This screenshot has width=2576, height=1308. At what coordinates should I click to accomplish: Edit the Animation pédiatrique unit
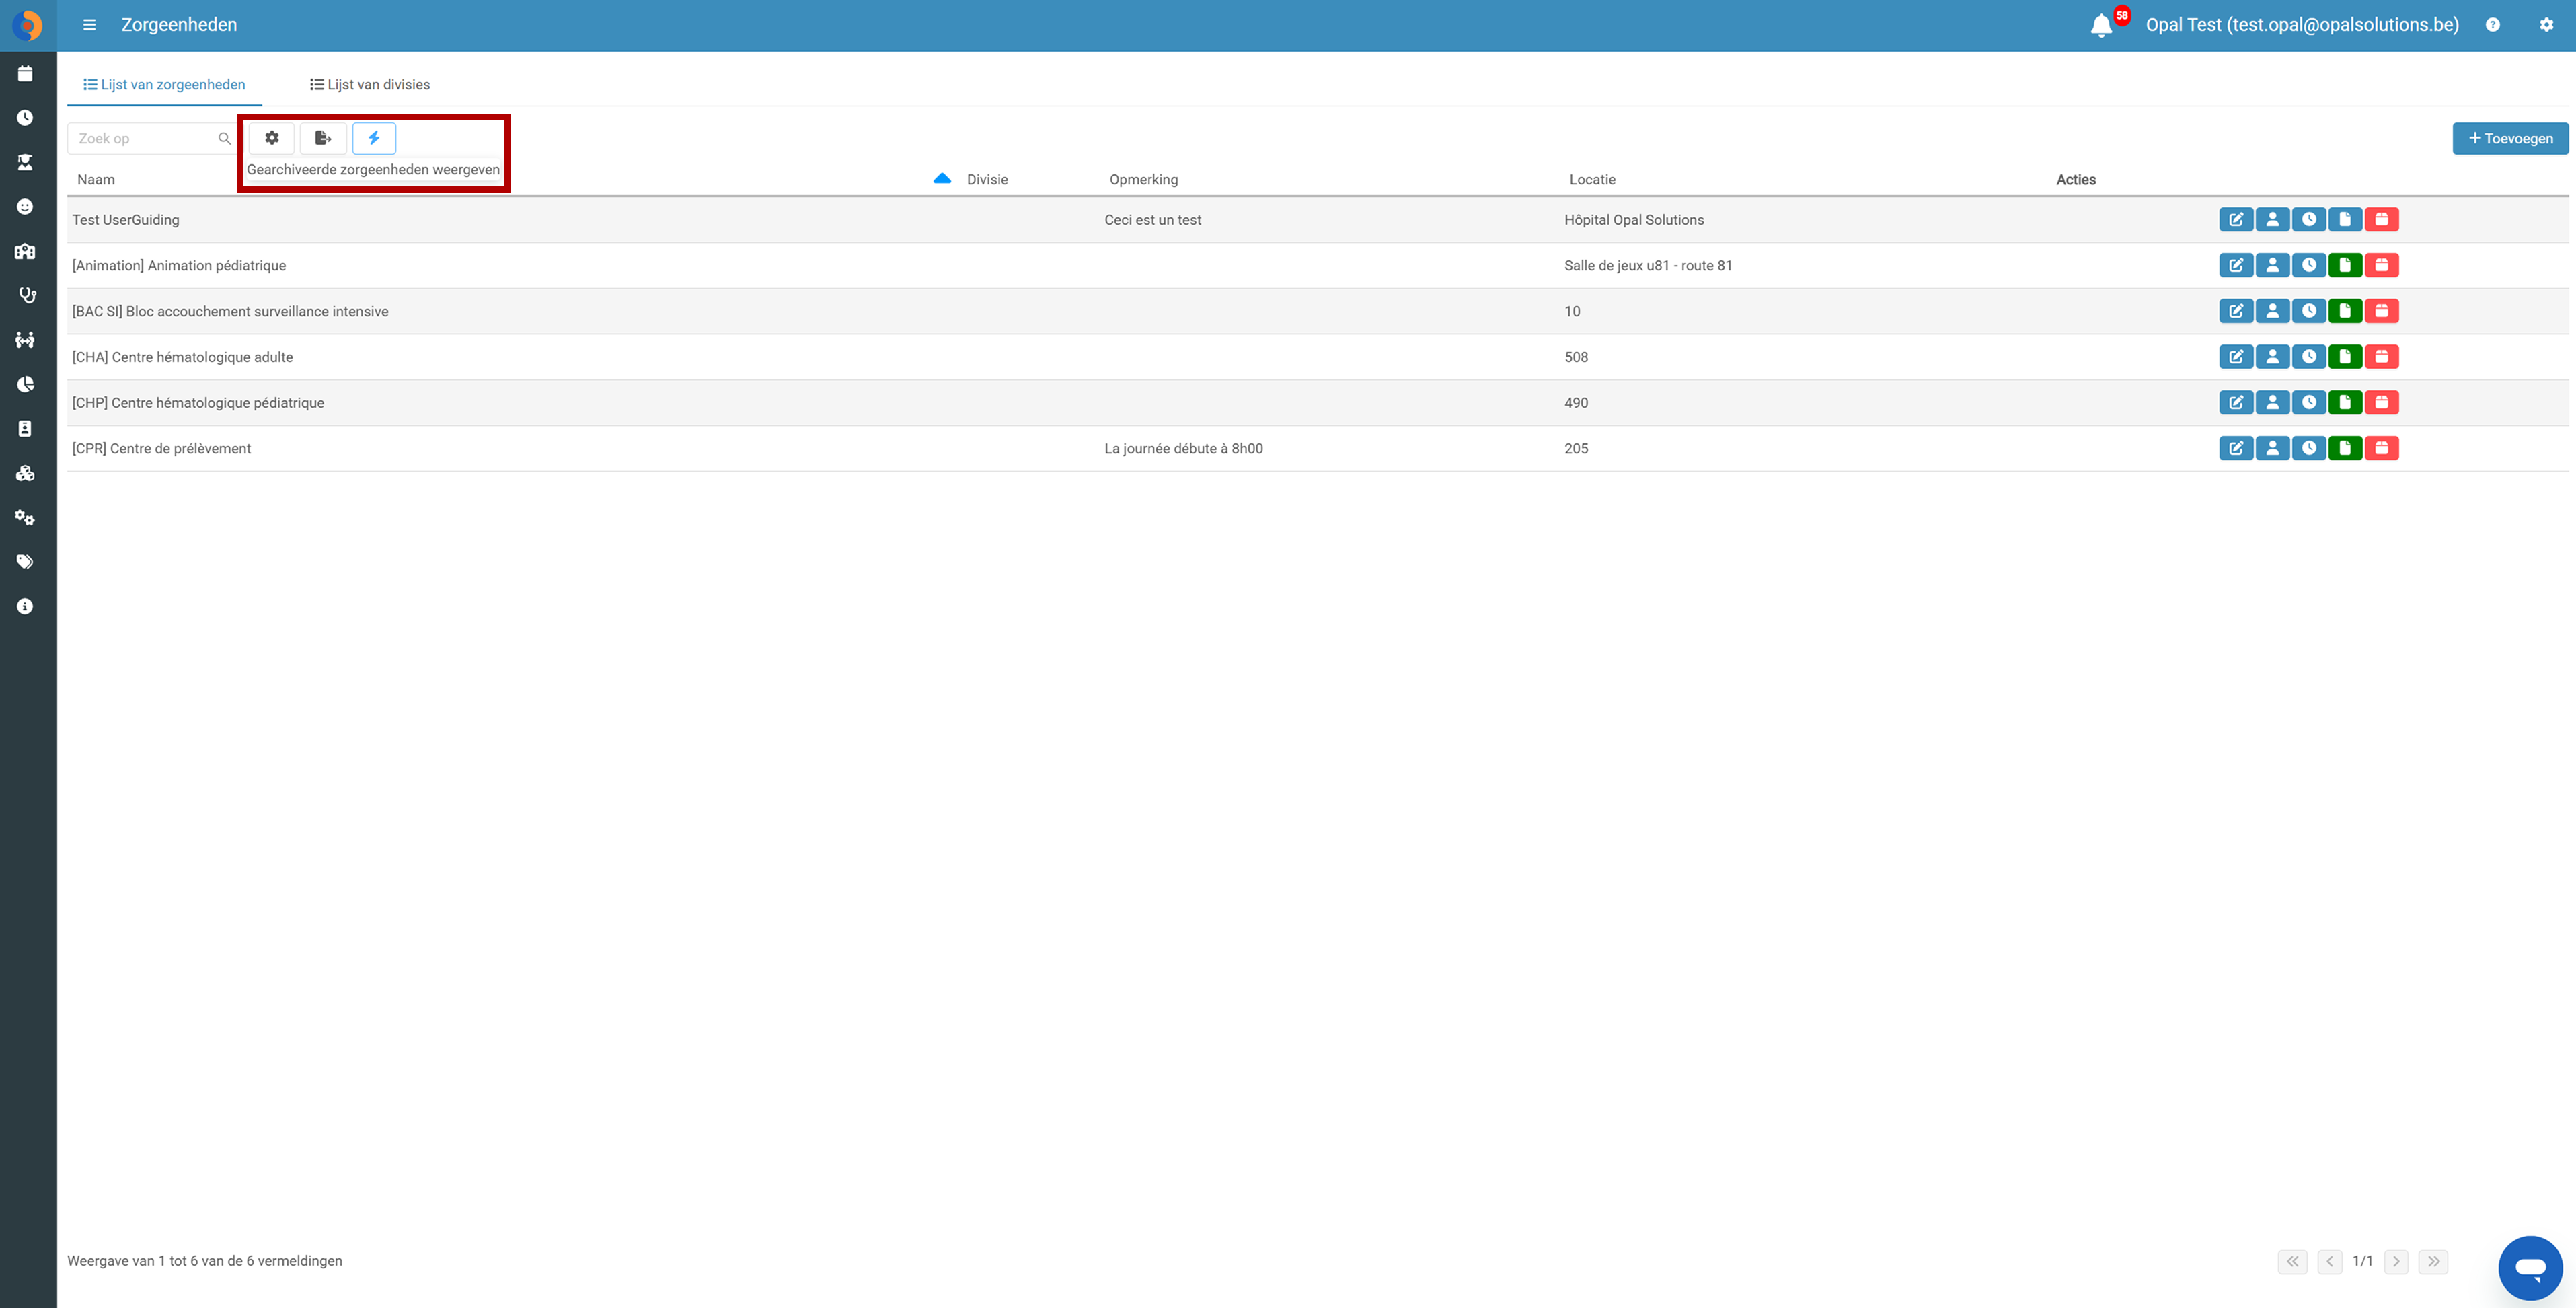(2236, 266)
